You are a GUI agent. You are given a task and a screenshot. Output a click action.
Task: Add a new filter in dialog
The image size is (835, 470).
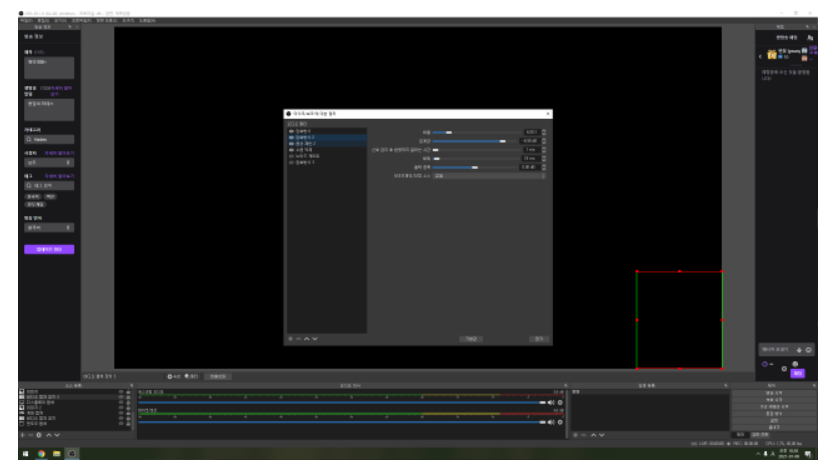point(290,339)
